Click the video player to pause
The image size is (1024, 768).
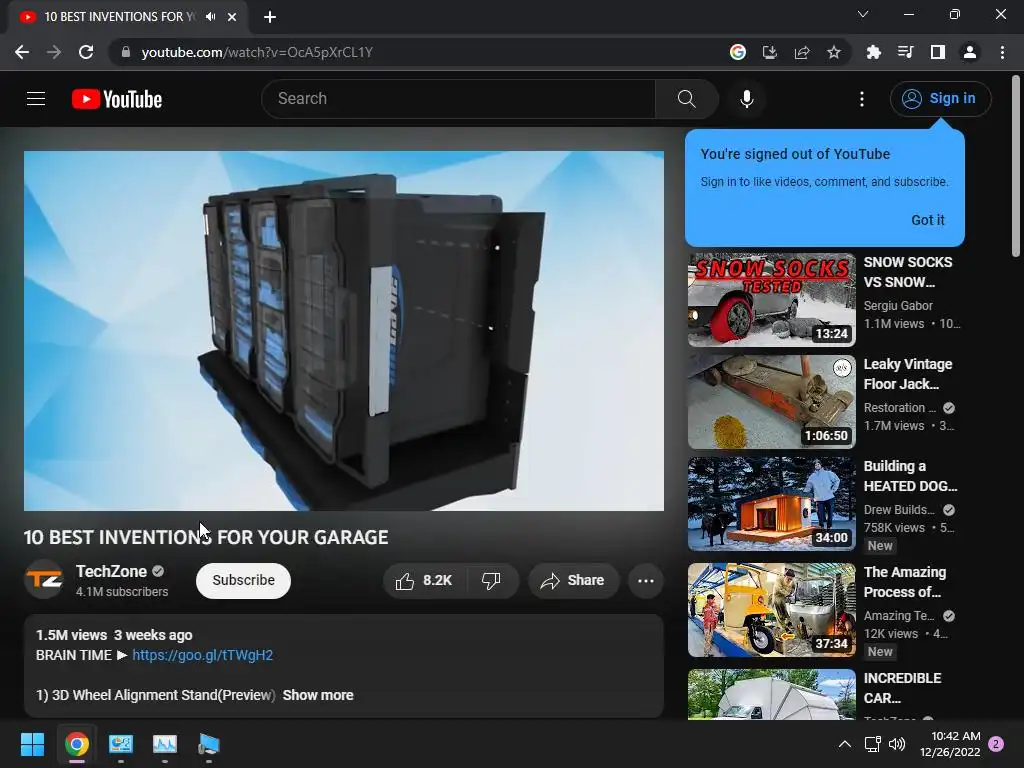(344, 331)
